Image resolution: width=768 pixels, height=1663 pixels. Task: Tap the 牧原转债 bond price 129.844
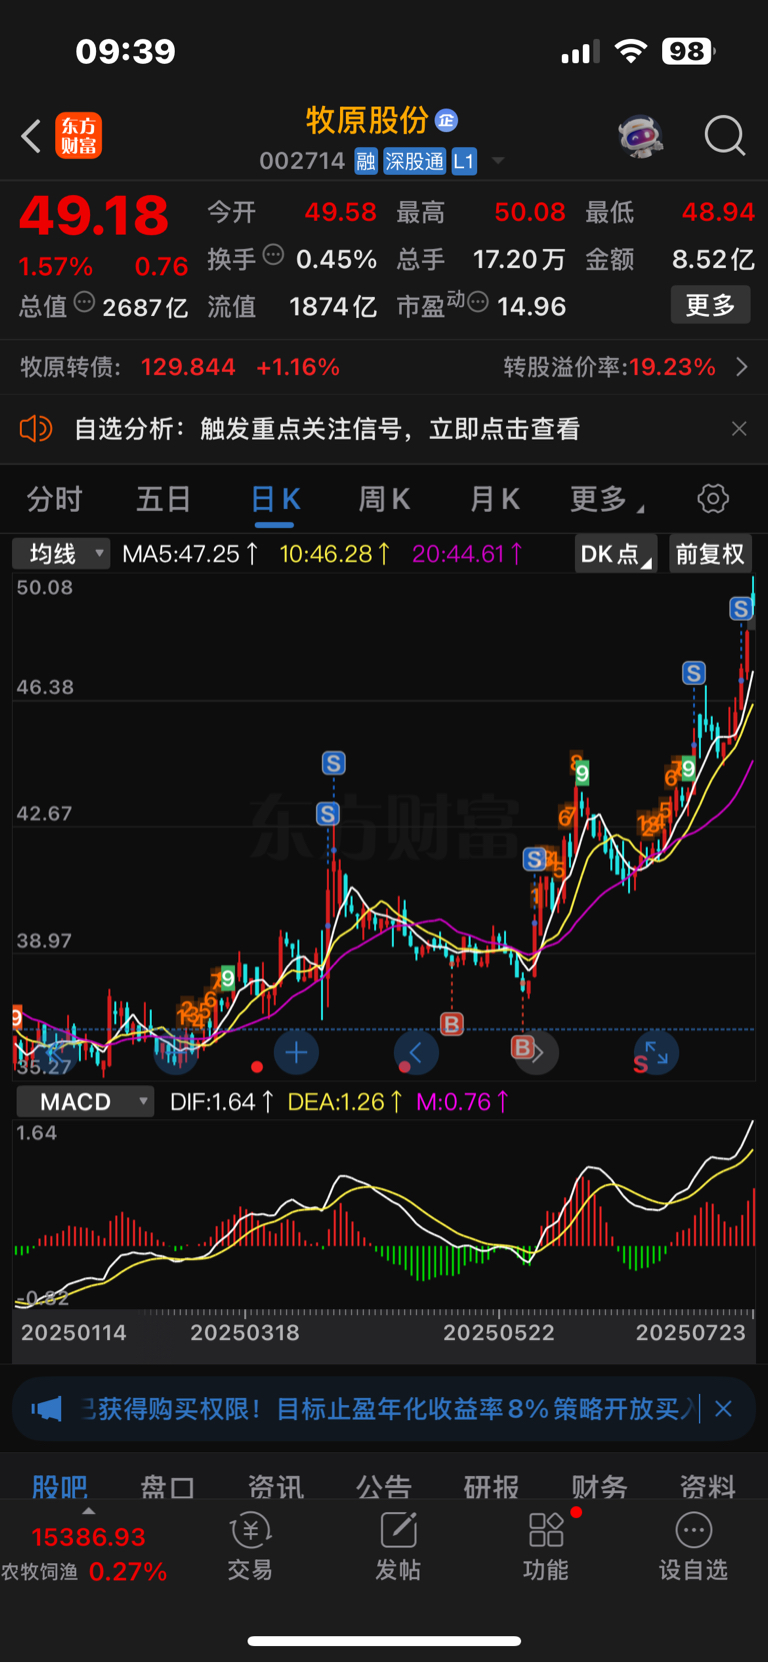(x=188, y=367)
